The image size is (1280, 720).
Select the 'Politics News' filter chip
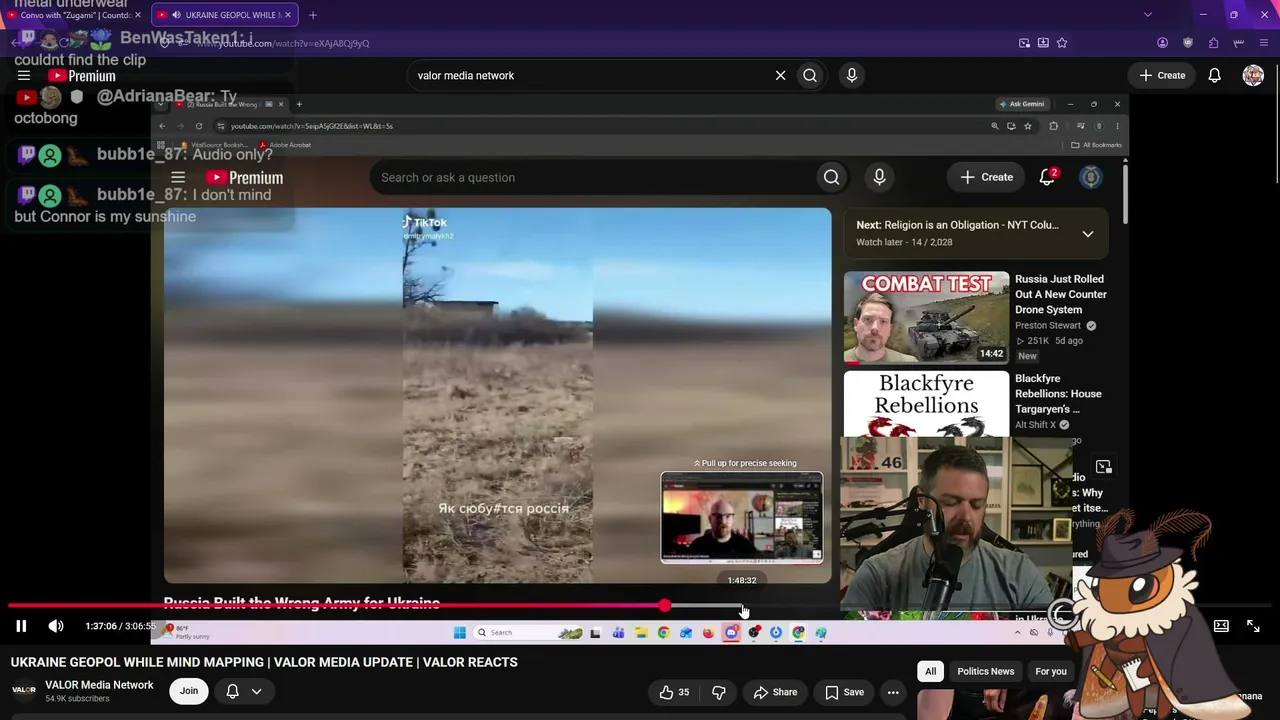tap(985, 671)
